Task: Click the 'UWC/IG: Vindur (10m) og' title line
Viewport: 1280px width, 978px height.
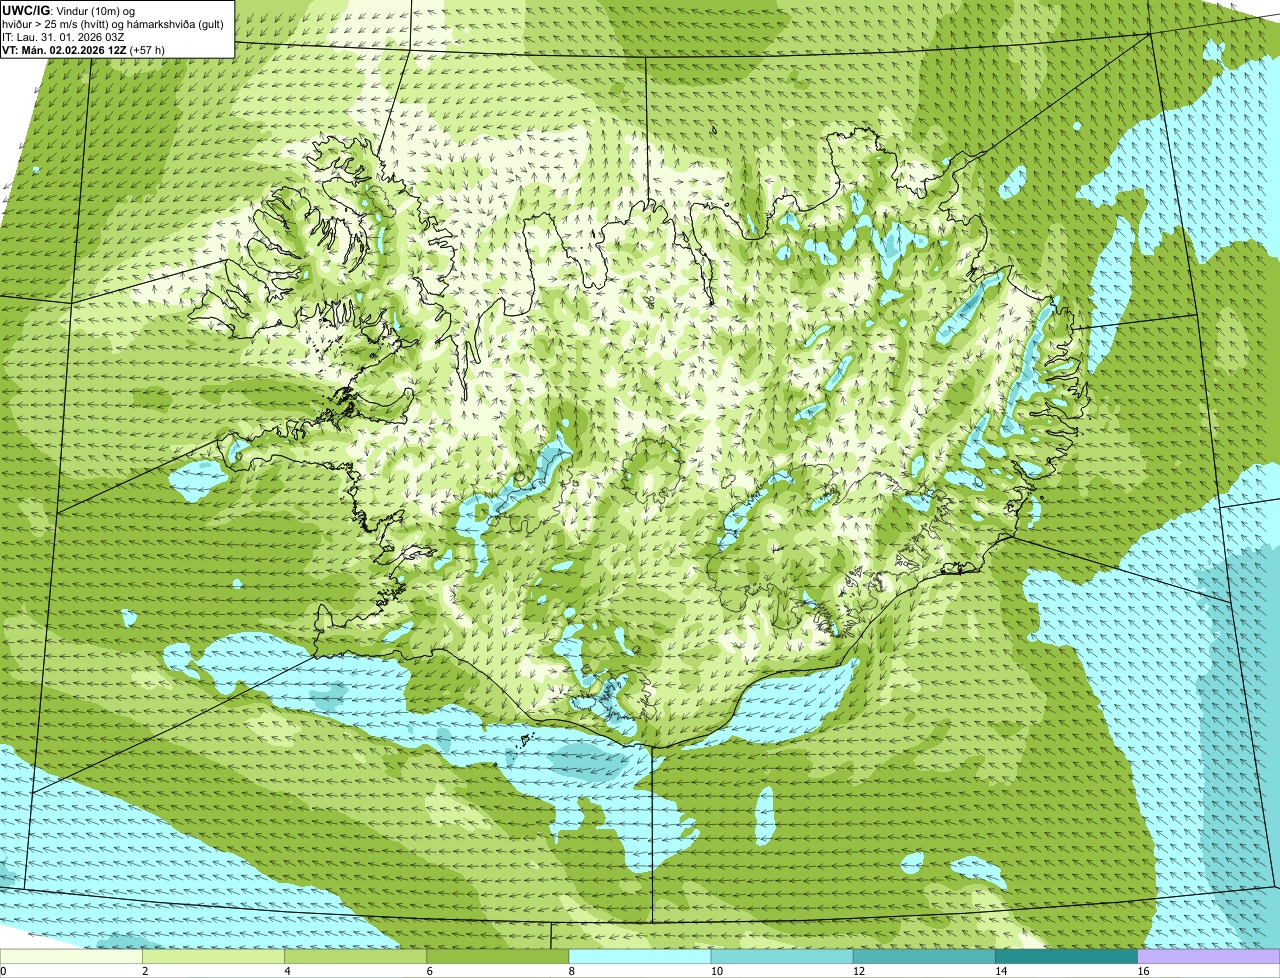Action: 69,10
